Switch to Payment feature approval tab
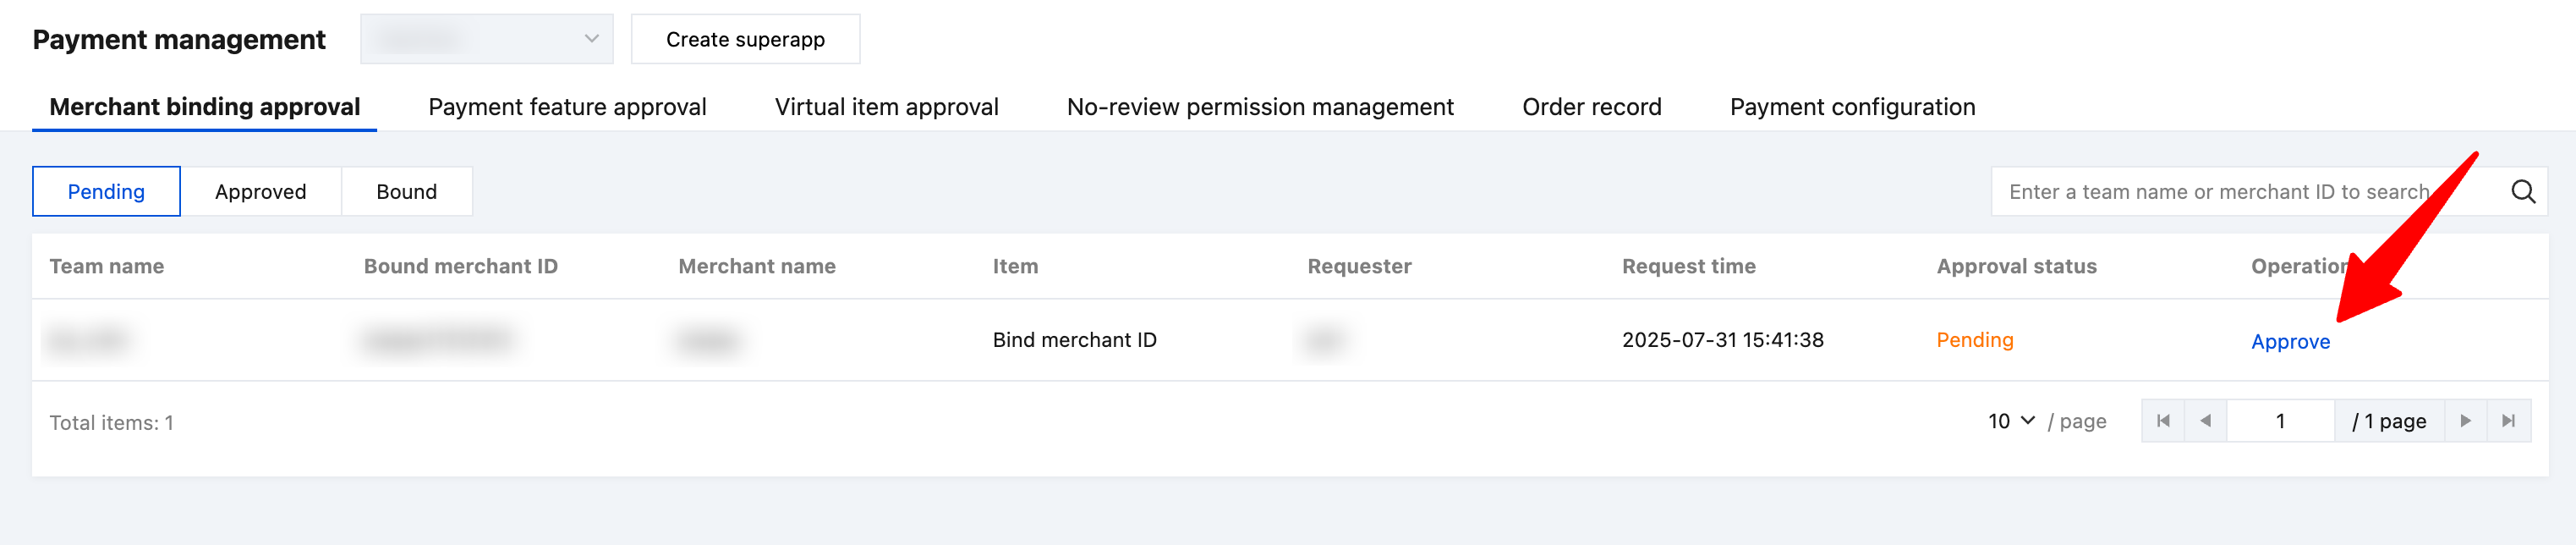This screenshot has height=545, width=2576. [x=567, y=107]
